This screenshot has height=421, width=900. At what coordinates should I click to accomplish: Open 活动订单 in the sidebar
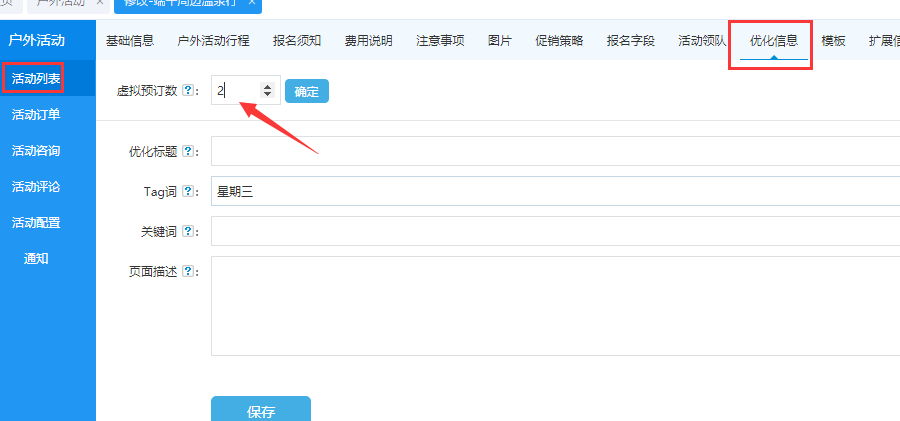[x=36, y=114]
